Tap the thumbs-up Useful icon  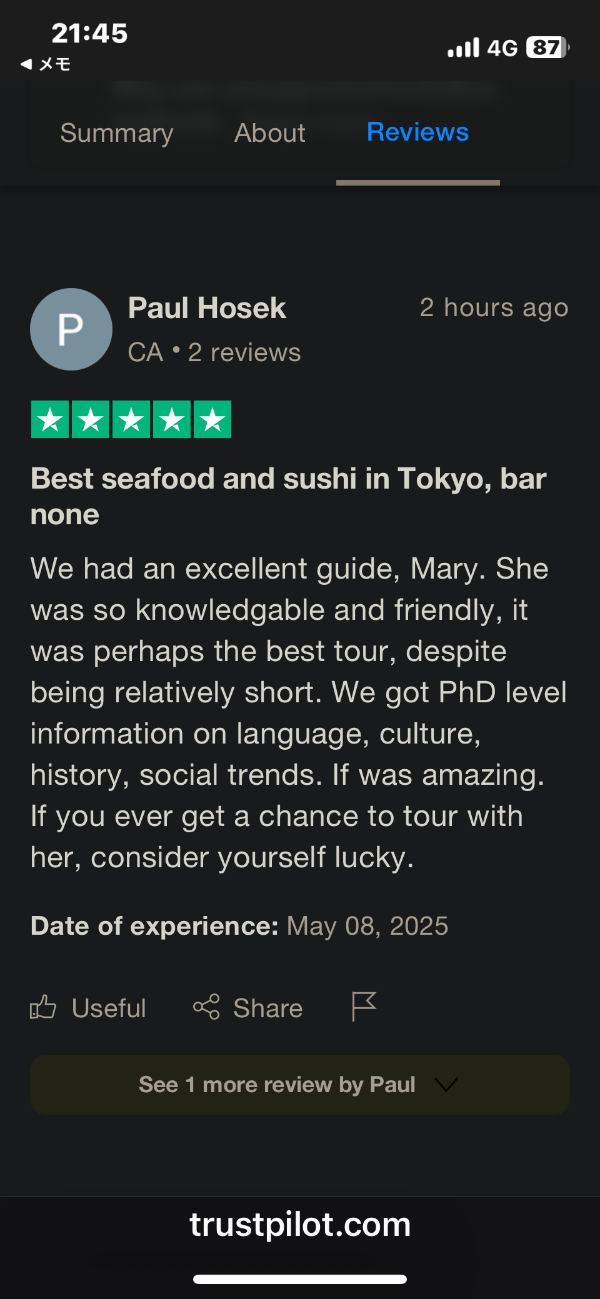pos(43,1007)
